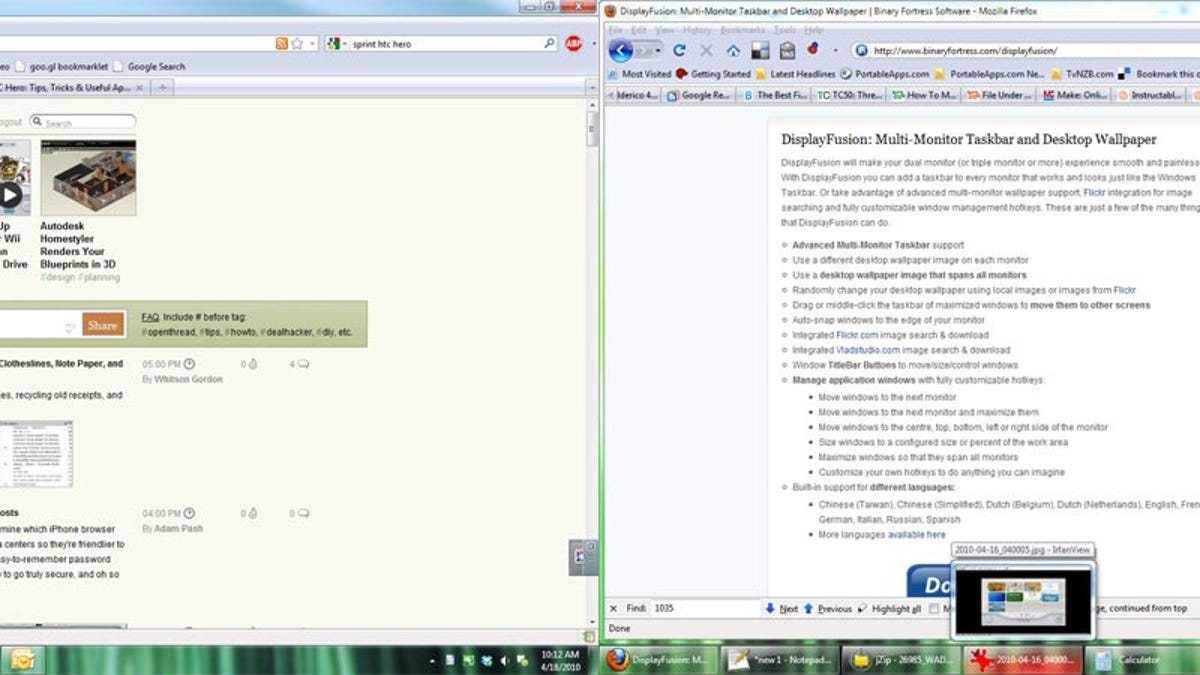Click the orange Share button
Viewport: 1200px width, 675px height.
click(103, 325)
